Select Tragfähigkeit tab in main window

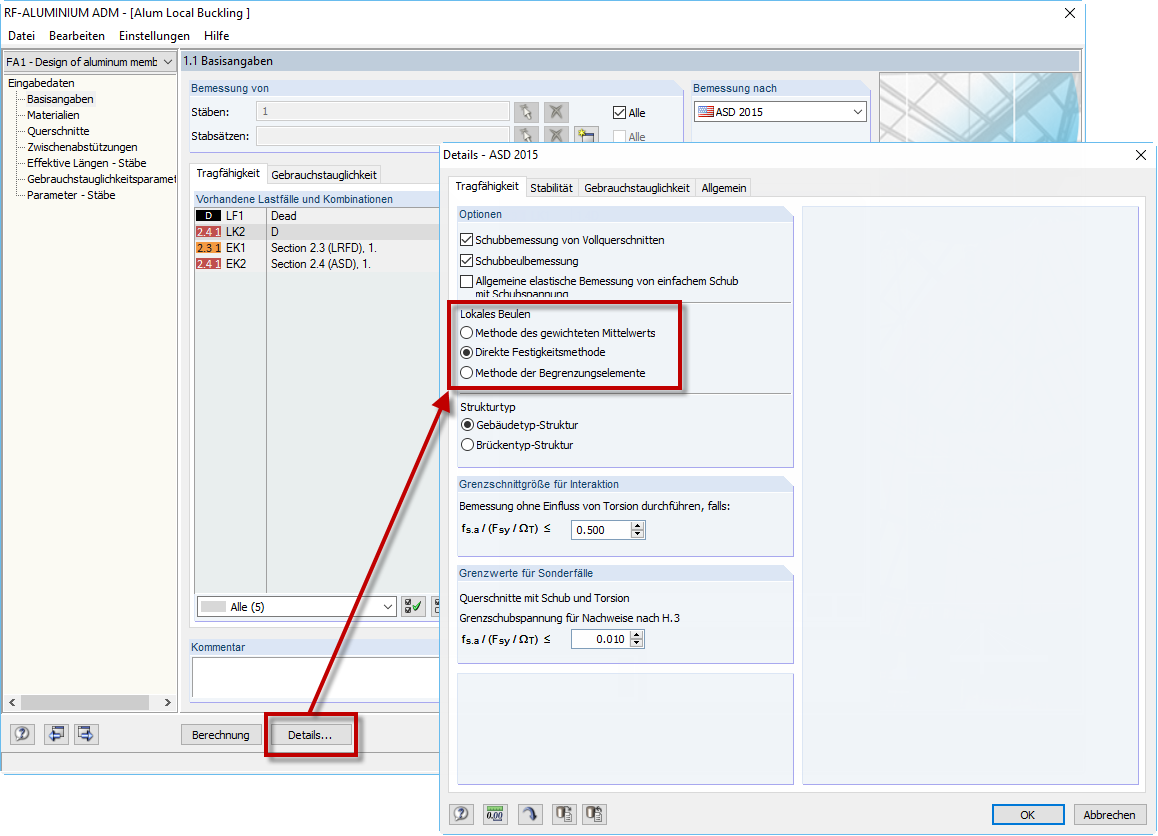tap(227, 173)
